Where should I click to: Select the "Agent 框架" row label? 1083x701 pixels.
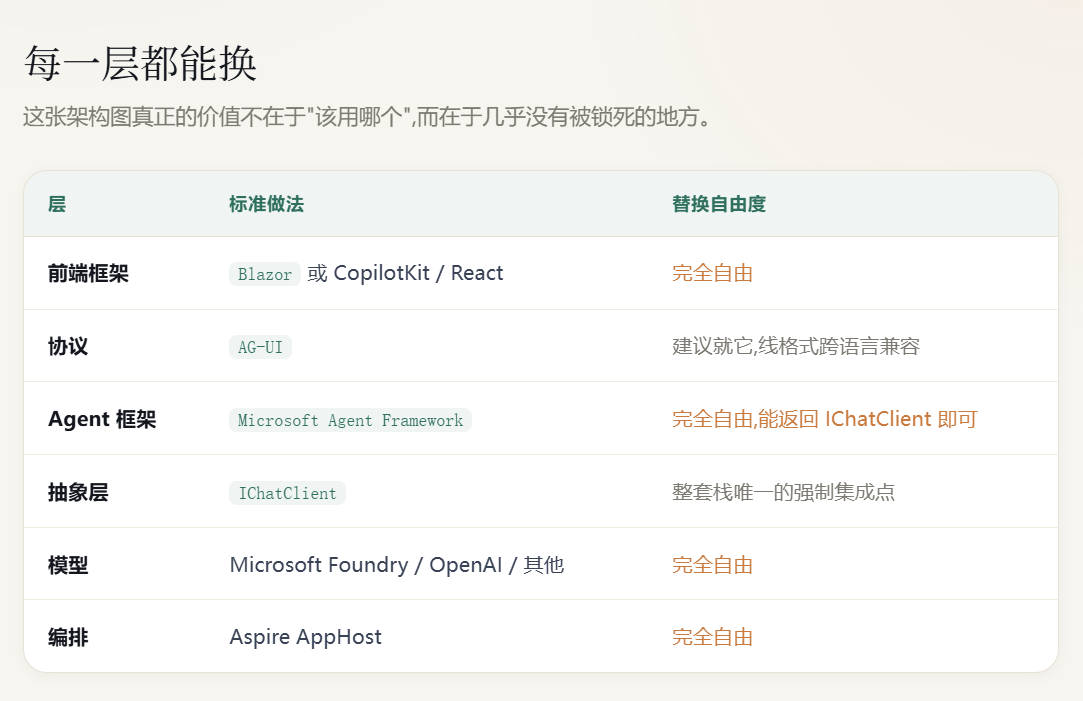(x=102, y=419)
